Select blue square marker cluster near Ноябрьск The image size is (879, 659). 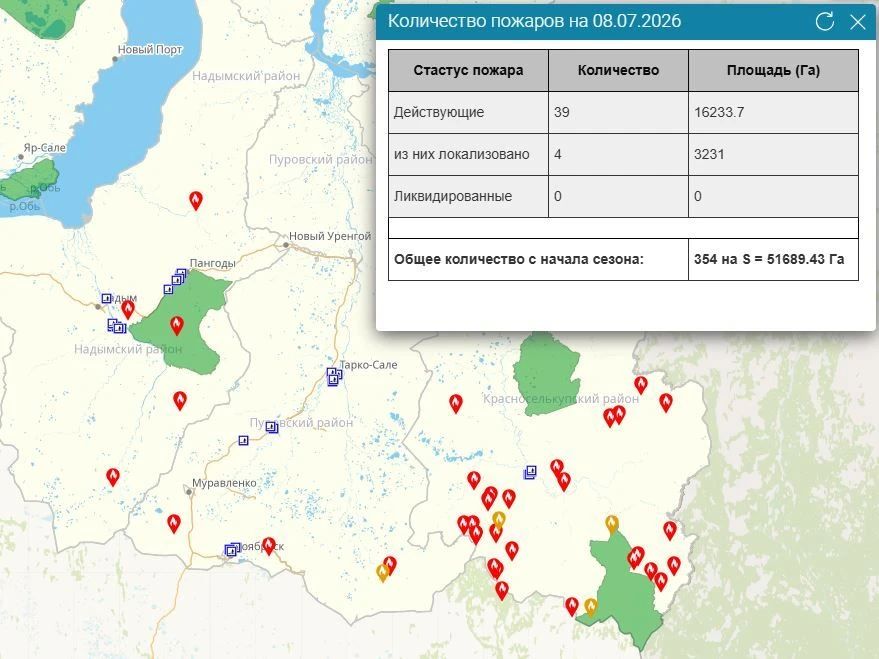pyautogui.click(x=232, y=549)
